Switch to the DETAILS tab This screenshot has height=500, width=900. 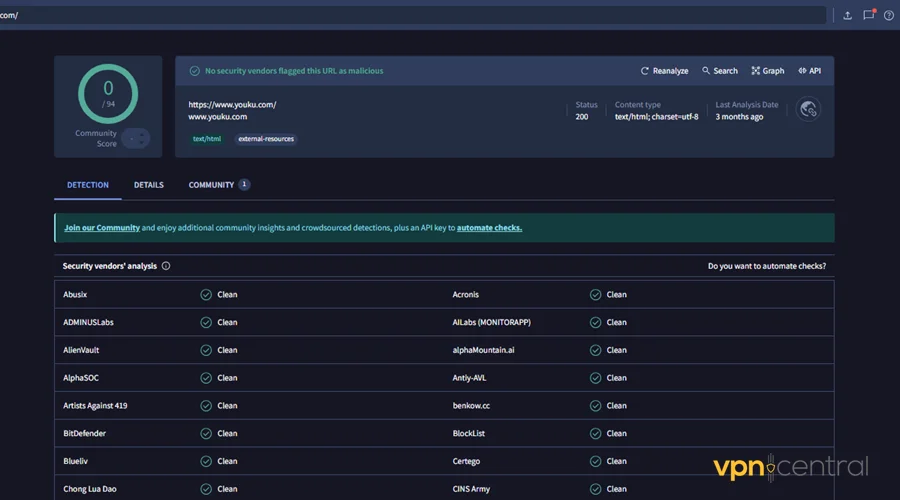149,185
